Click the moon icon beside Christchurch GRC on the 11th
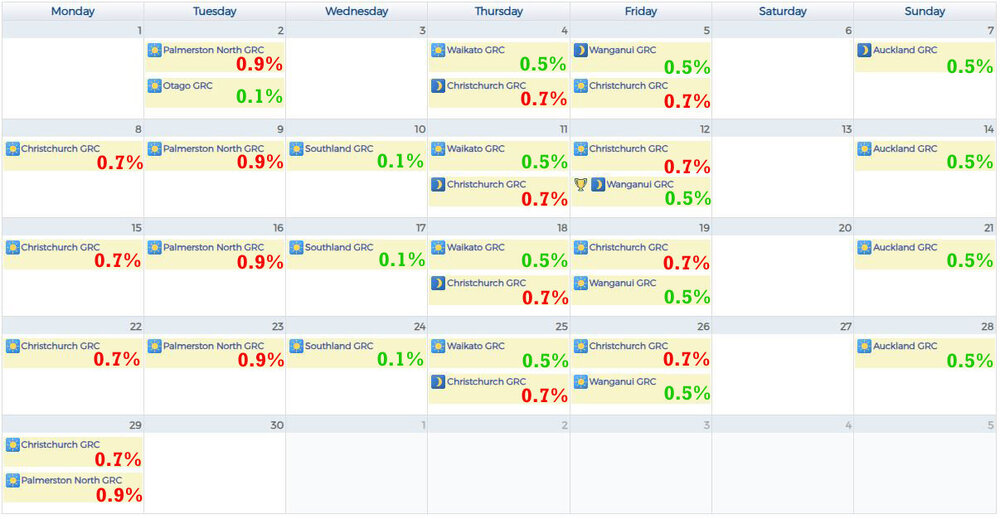The image size is (1000, 519). coord(438,184)
